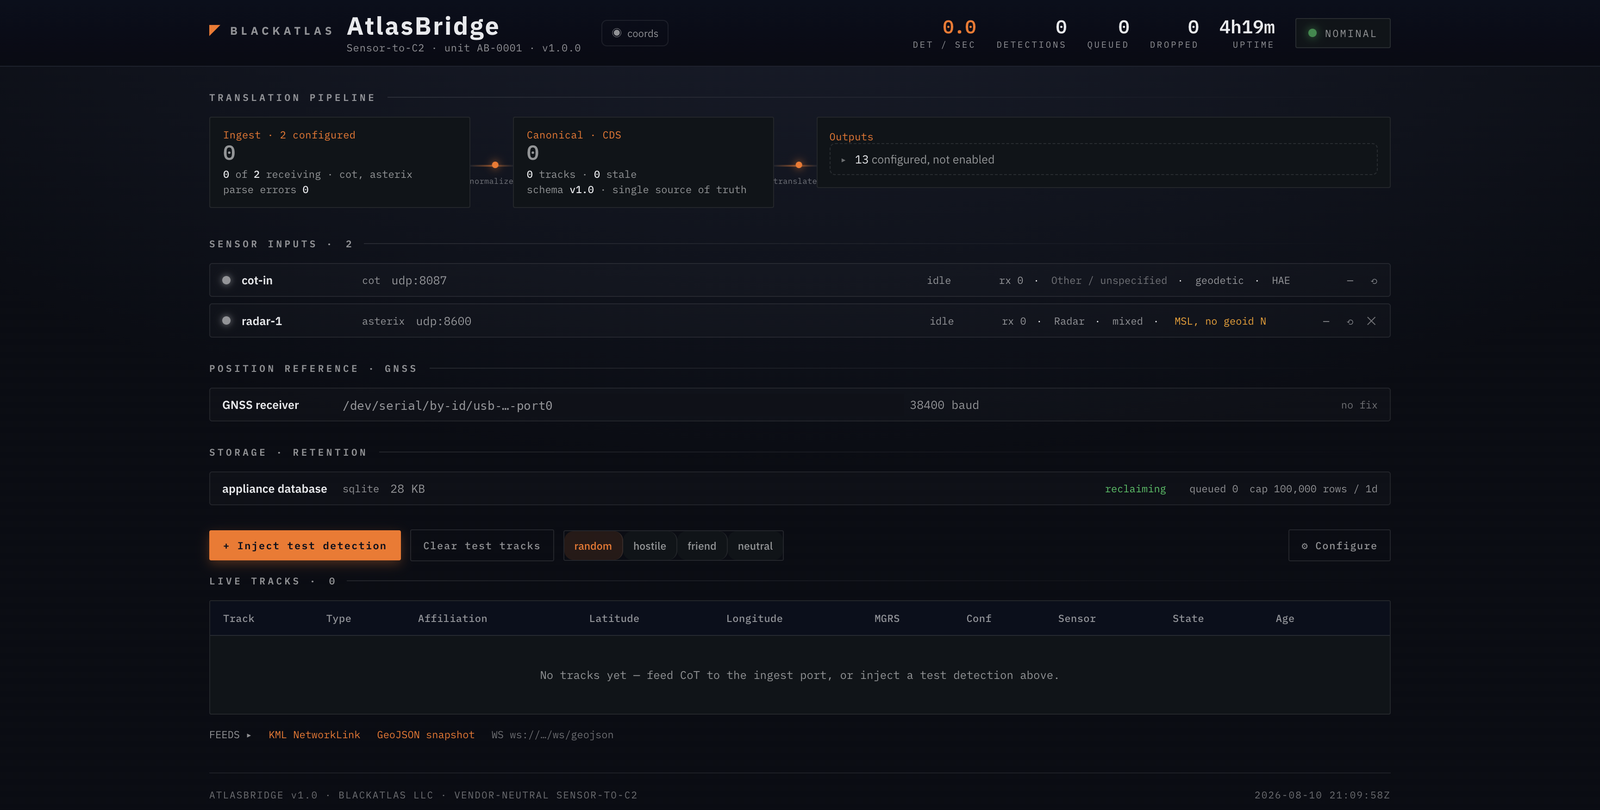Viewport: 1600px width, 810px height.
Task: Click the Ingest · 2 configured card
Action: (340, 162)
